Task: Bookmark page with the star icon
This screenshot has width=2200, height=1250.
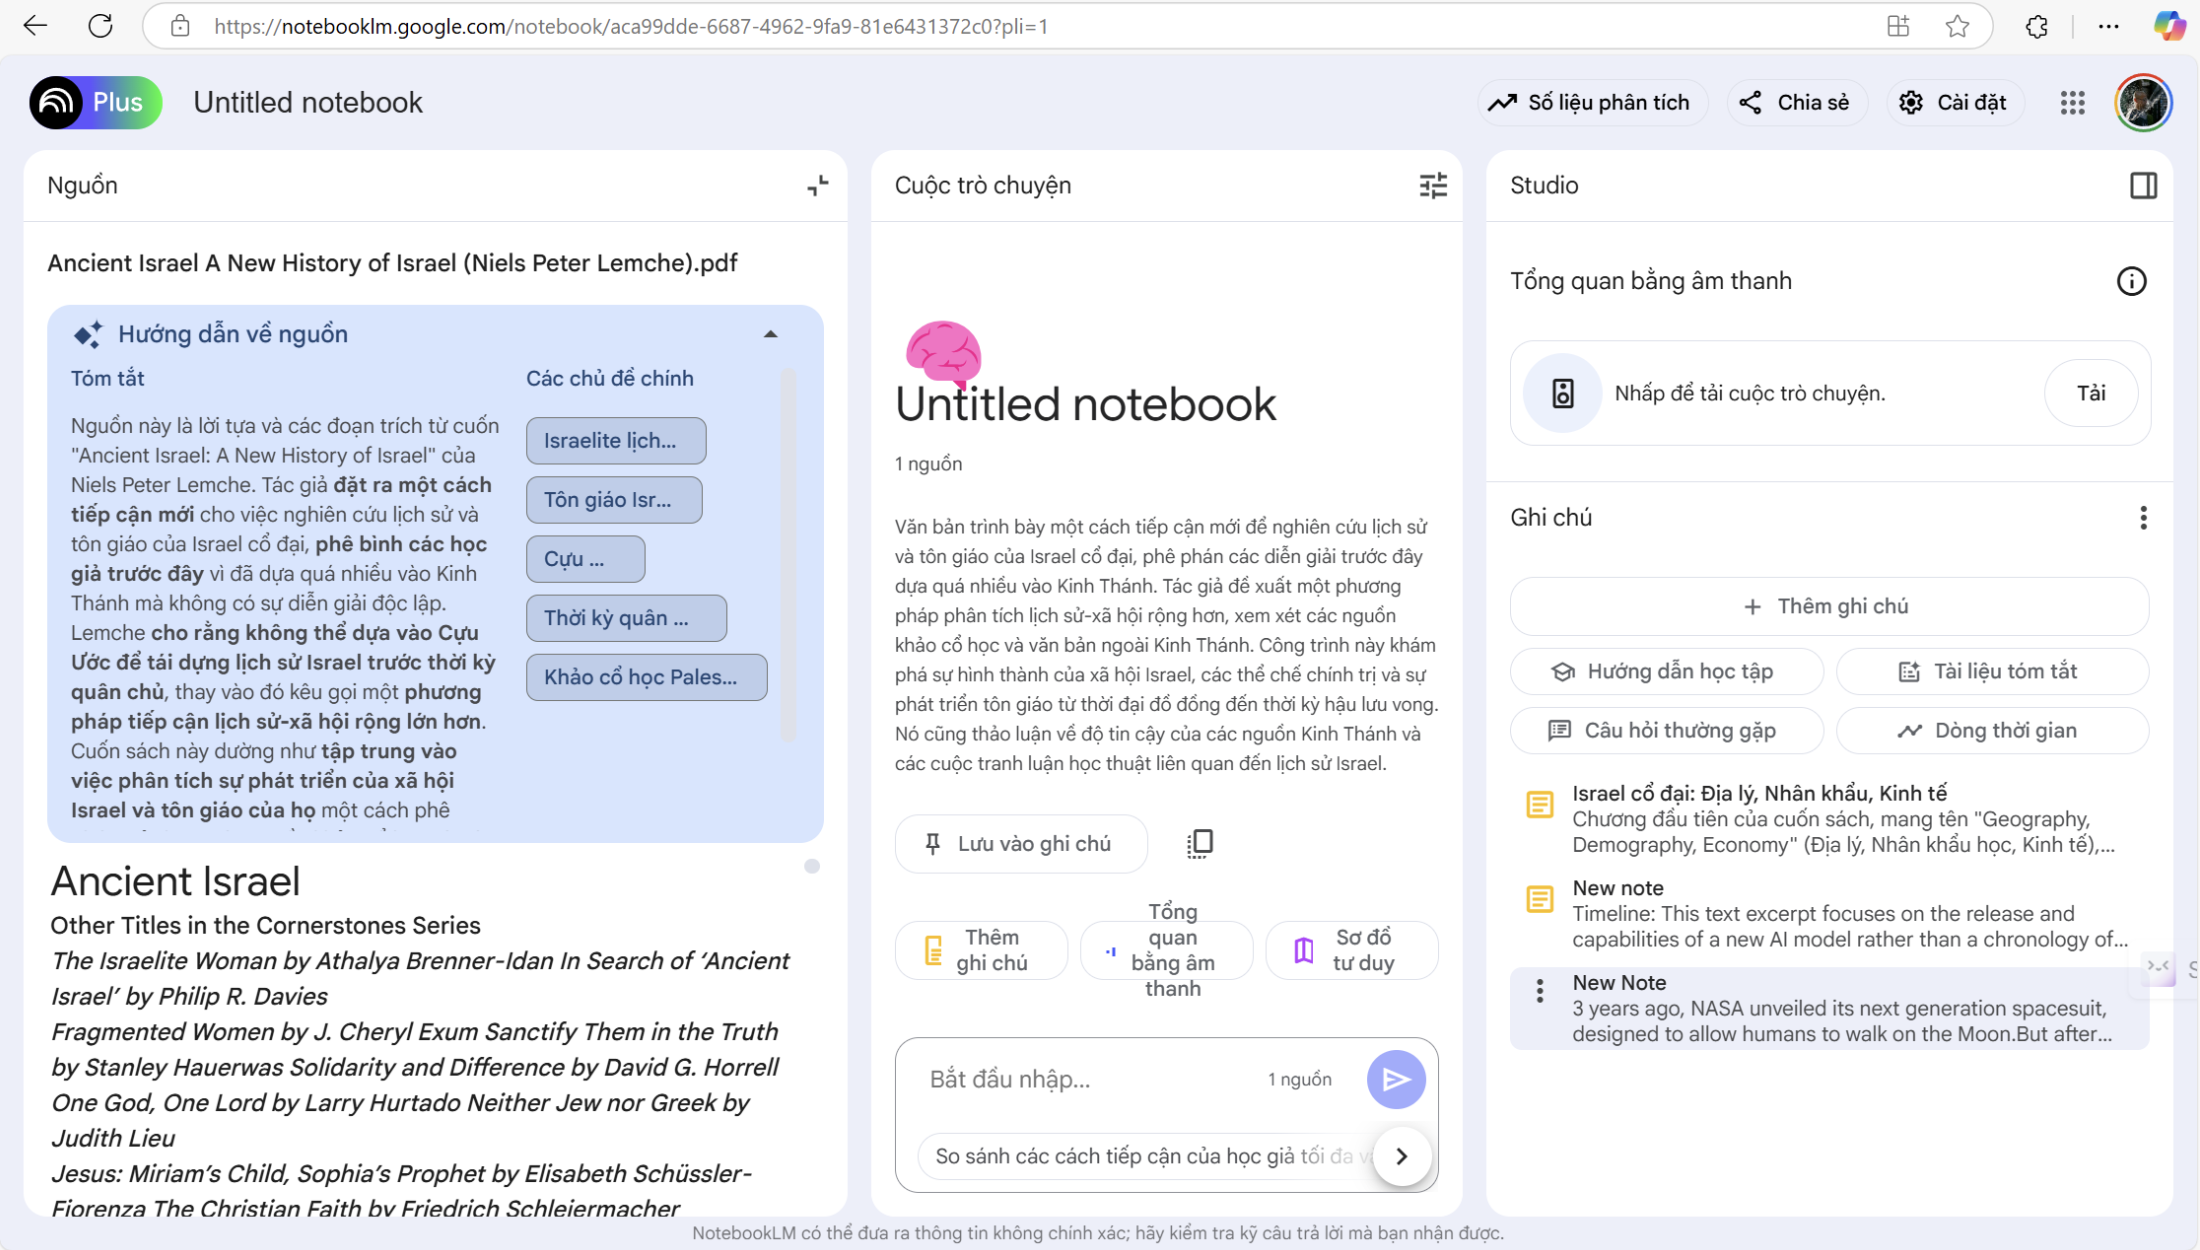Action: coord(1957,26)
